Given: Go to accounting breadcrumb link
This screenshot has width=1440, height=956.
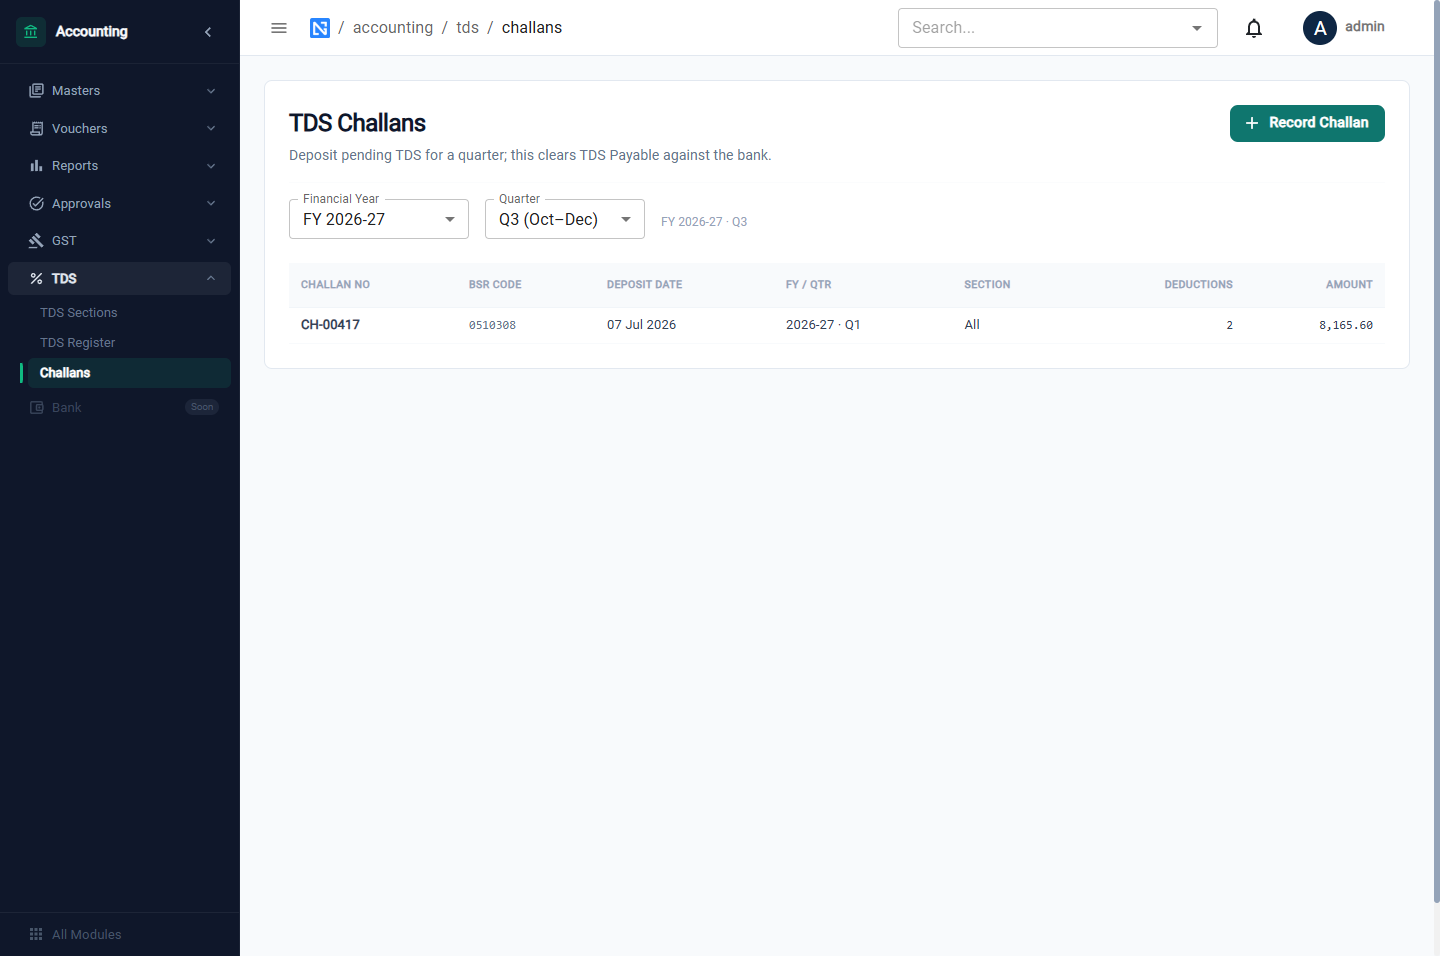Looking at the screenshot, I should click(x=393, y=28).
